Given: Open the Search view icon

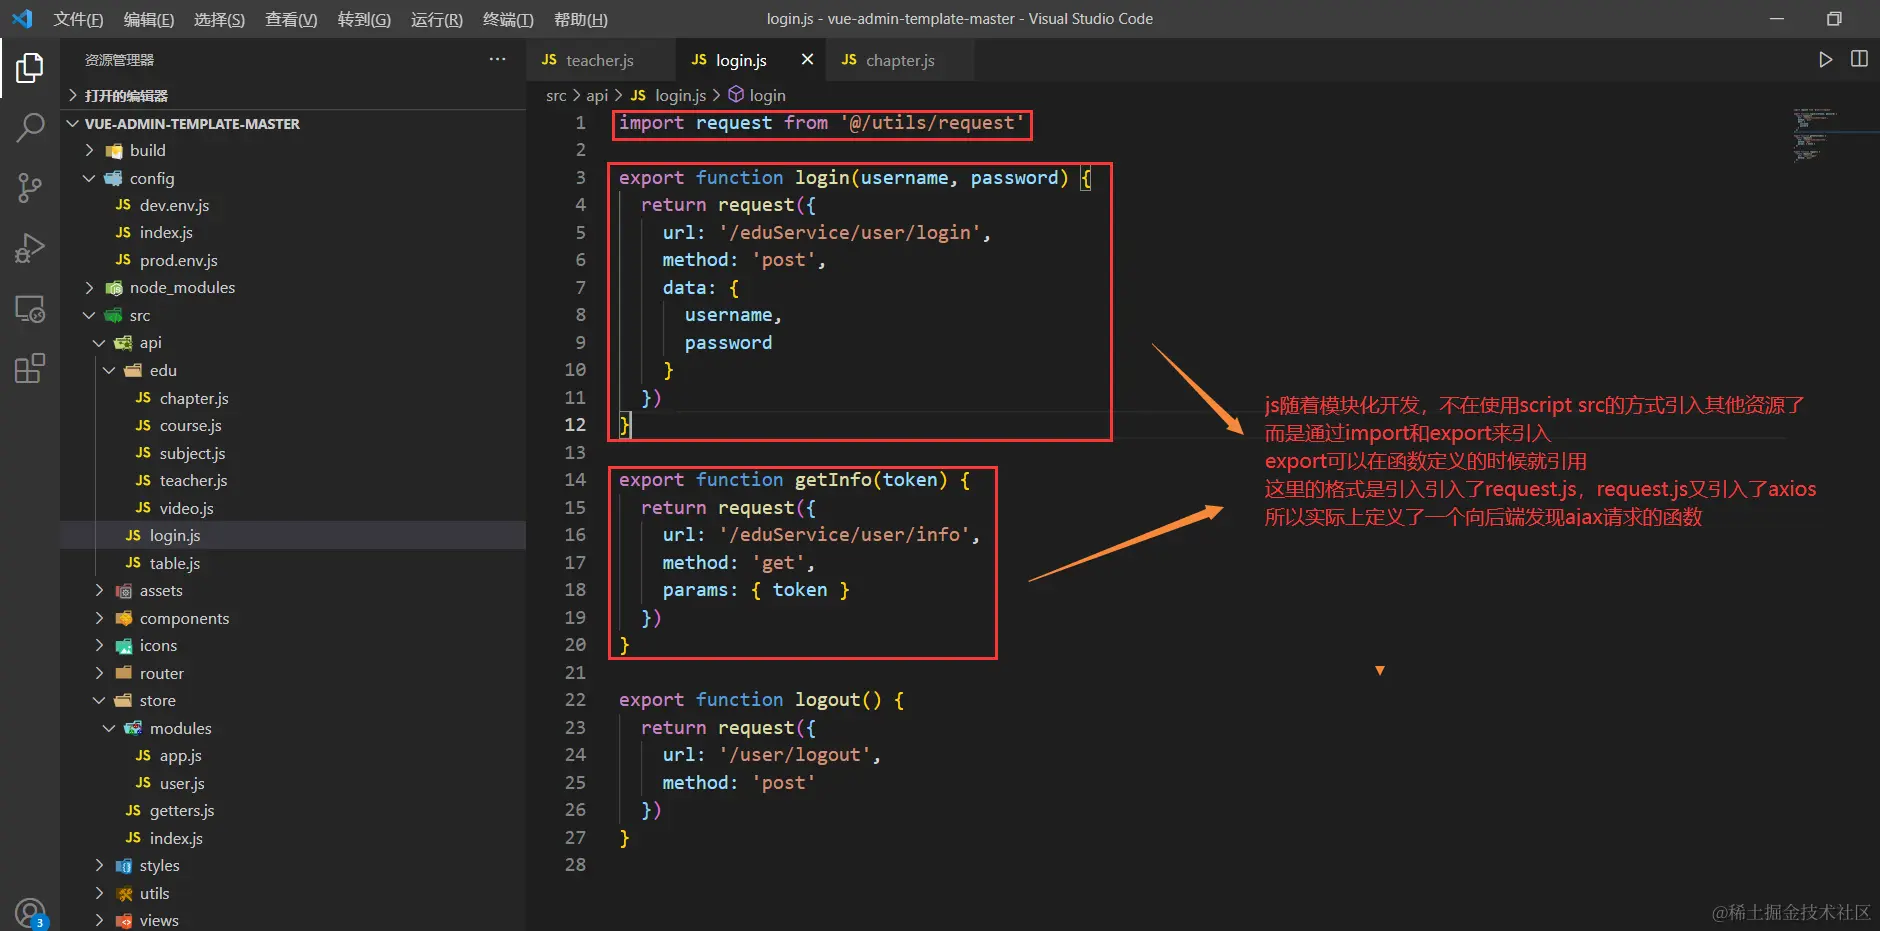Looking at the screenshot, I should click(x=30, y=127).
